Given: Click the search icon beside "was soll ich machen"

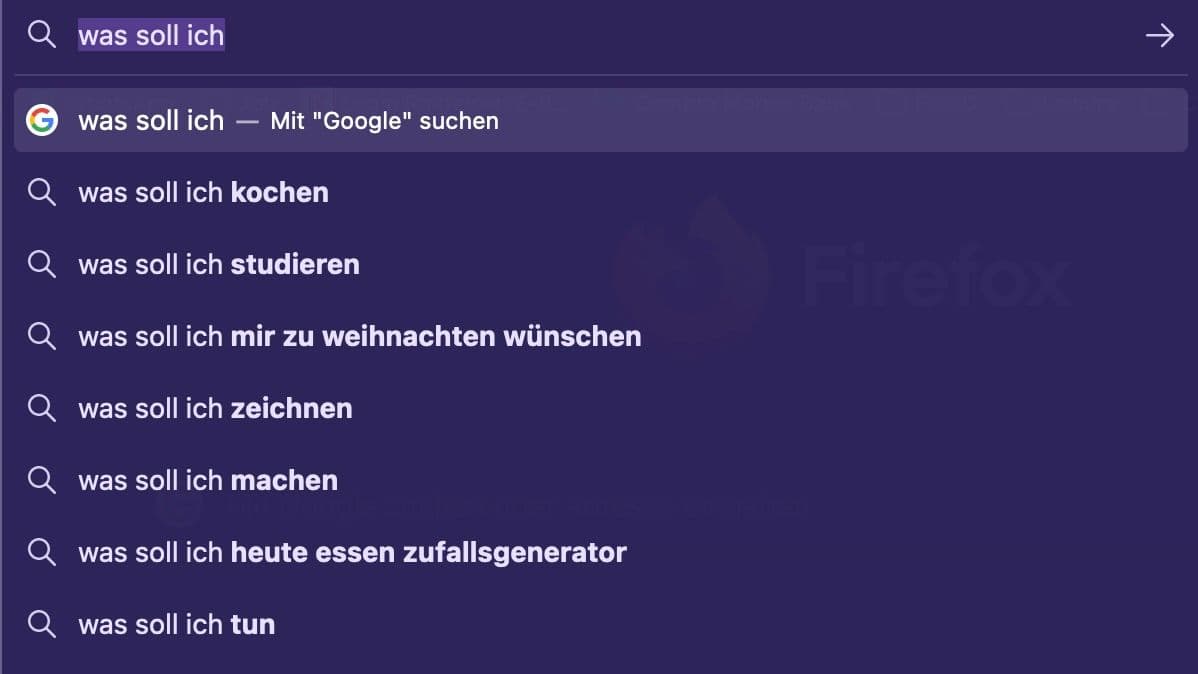Looking at the screenshot, I should click(x=41, y=480).
